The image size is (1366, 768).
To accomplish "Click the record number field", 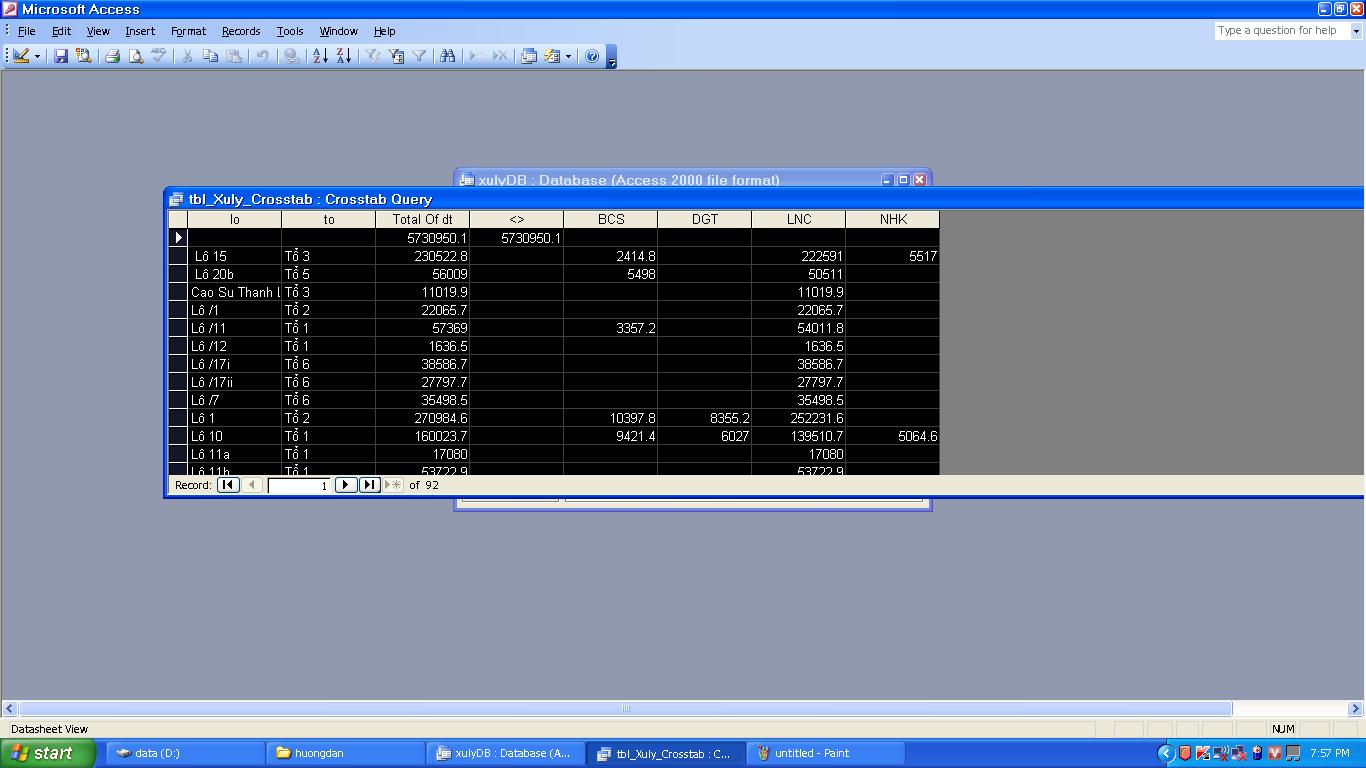I will (299, 485).
